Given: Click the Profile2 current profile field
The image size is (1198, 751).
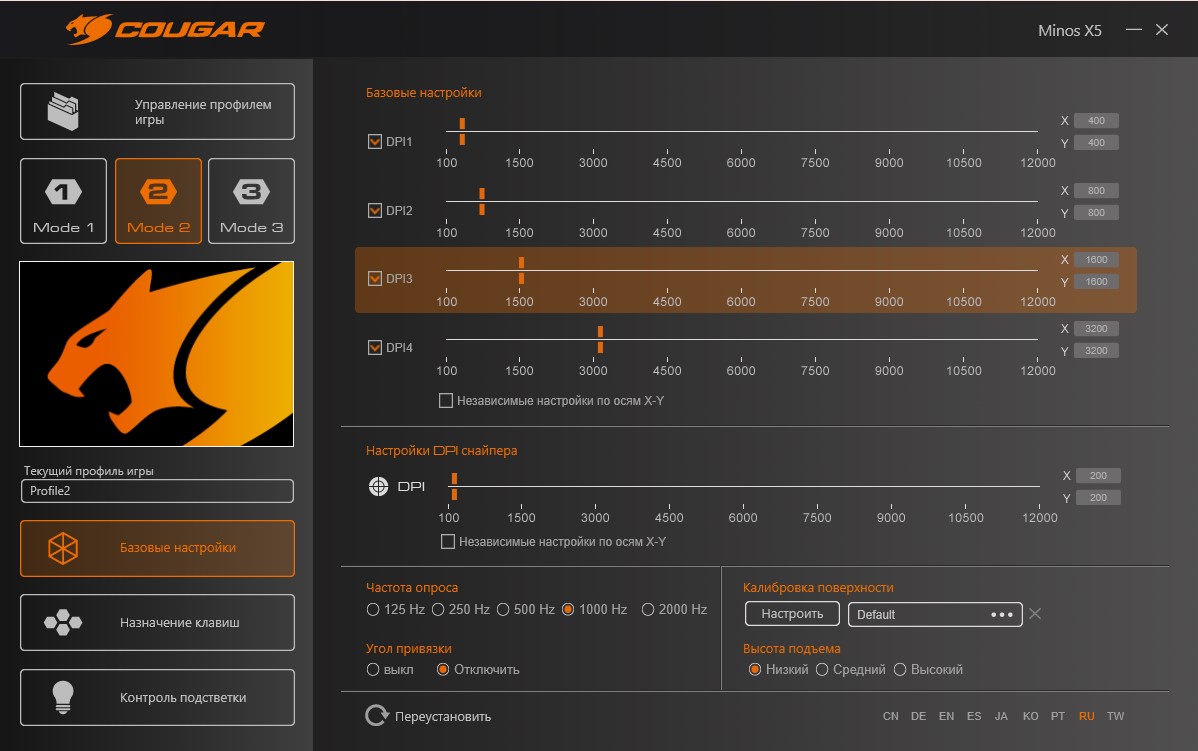Looking at the screenshot, I should click(x=157, y=491).
